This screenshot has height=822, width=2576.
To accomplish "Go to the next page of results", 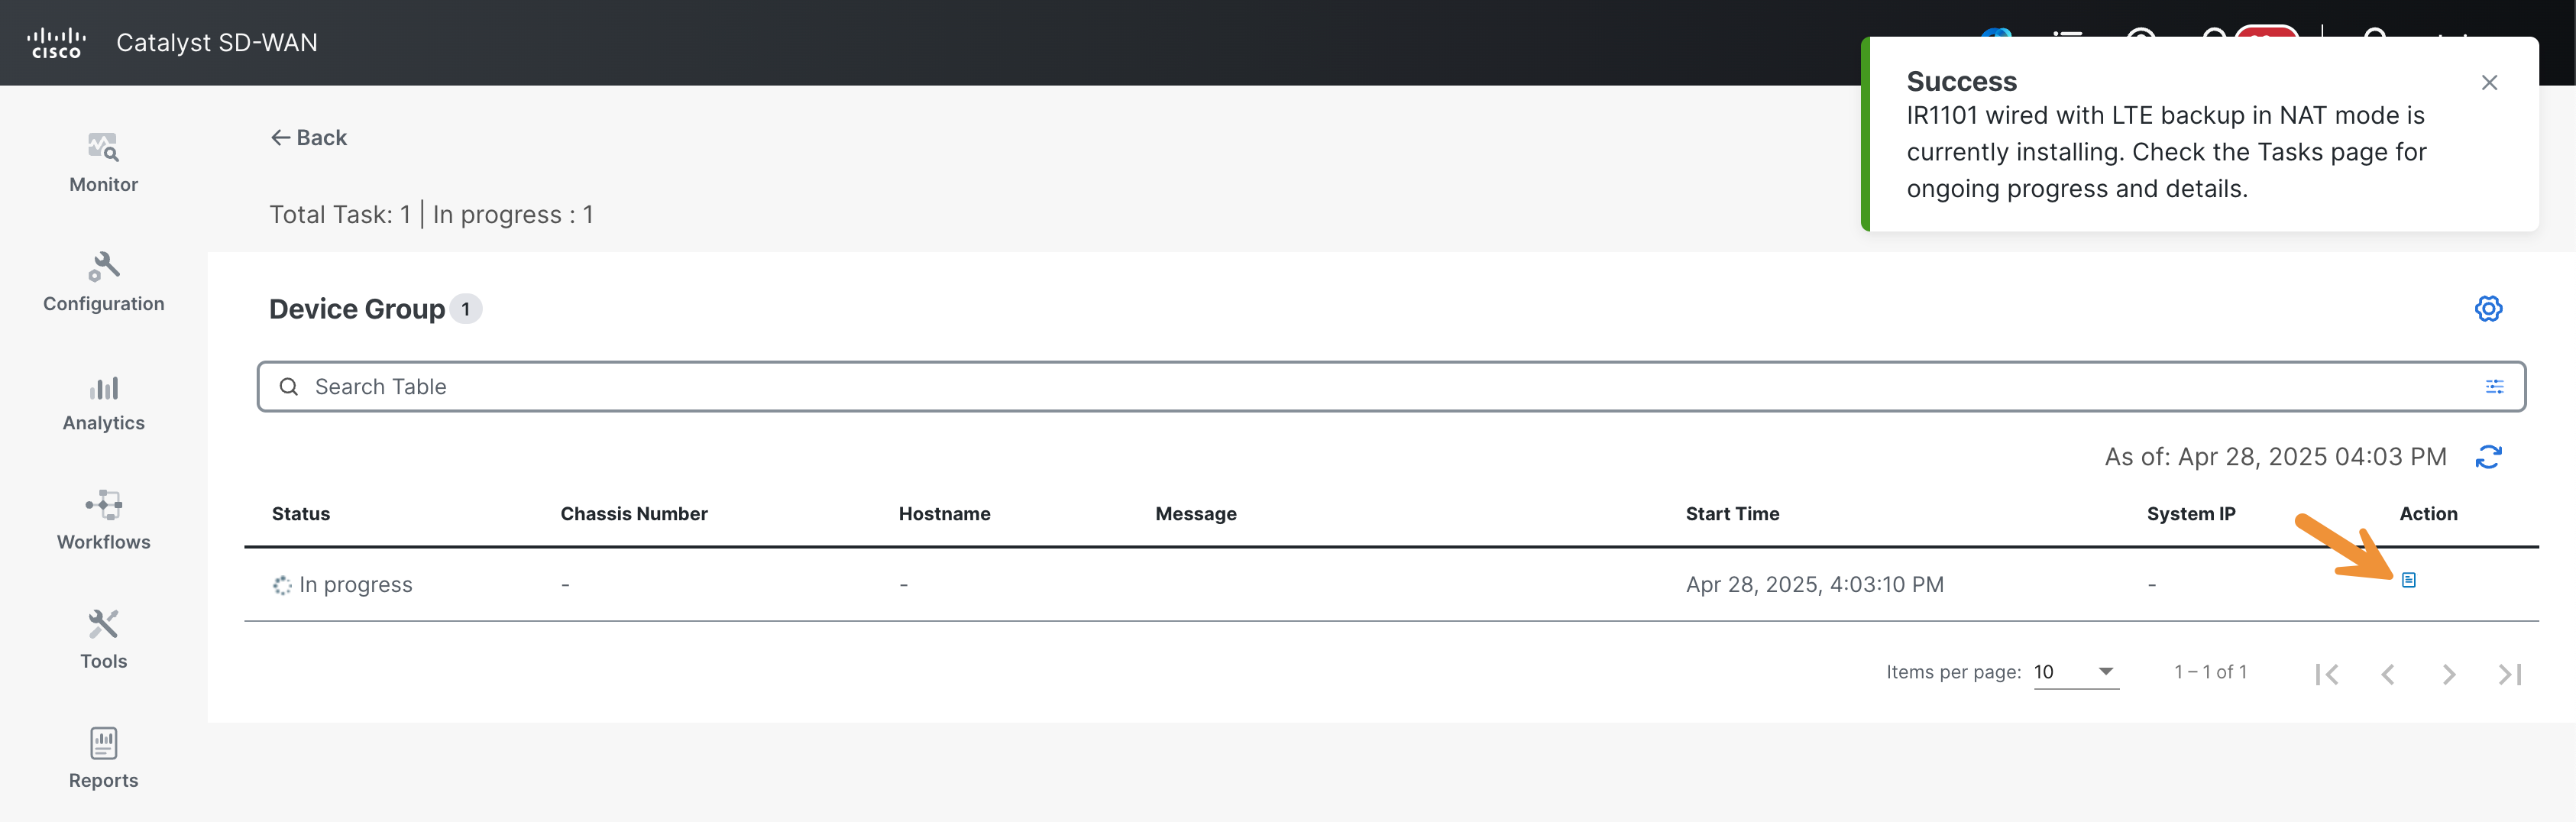I will point(2448,674).
